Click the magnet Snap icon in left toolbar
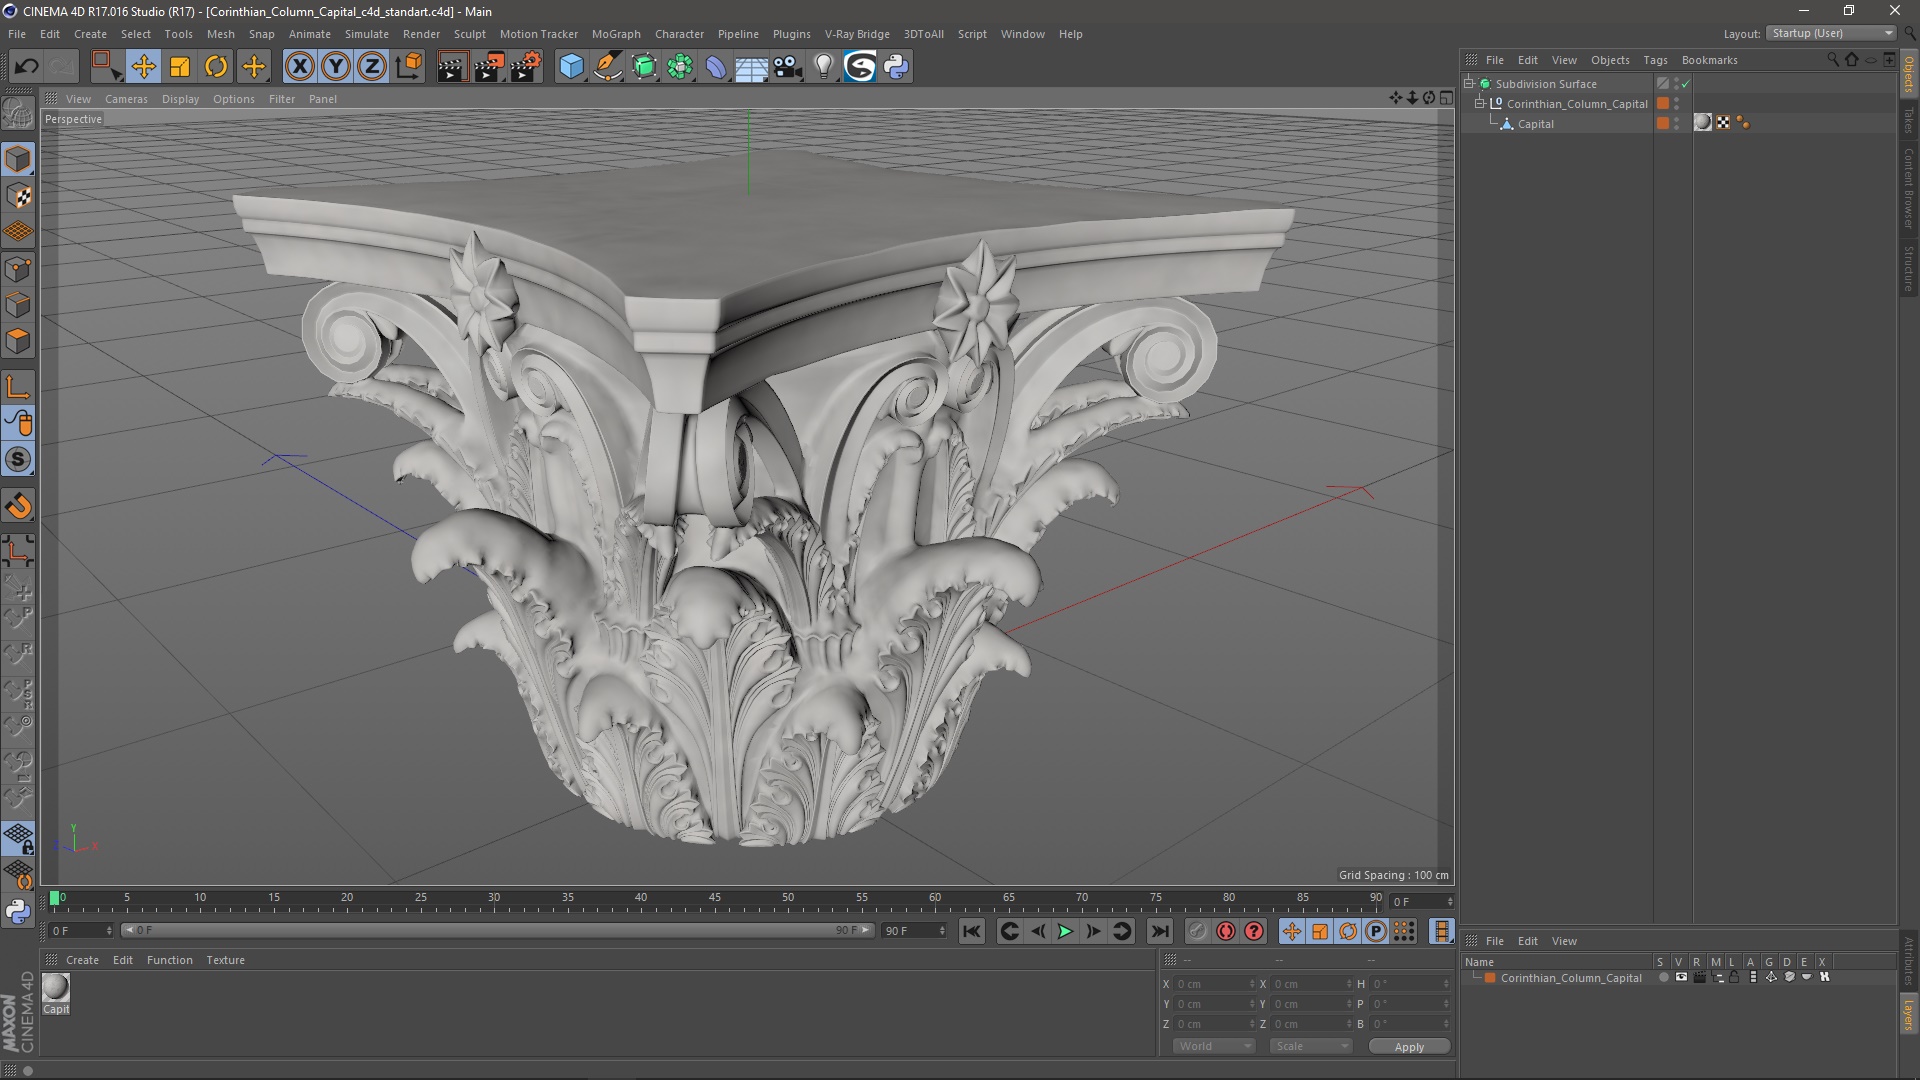 (x=18, y=506)
